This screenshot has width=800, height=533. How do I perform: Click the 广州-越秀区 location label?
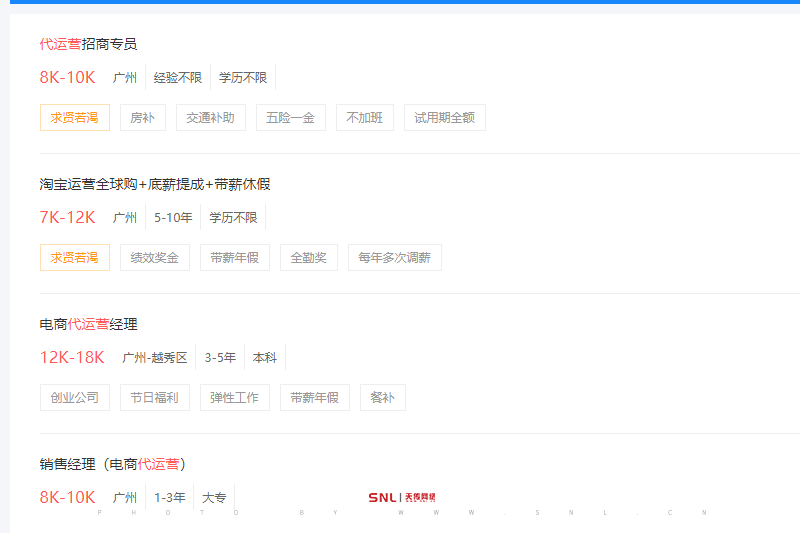[x=154, y=358]
